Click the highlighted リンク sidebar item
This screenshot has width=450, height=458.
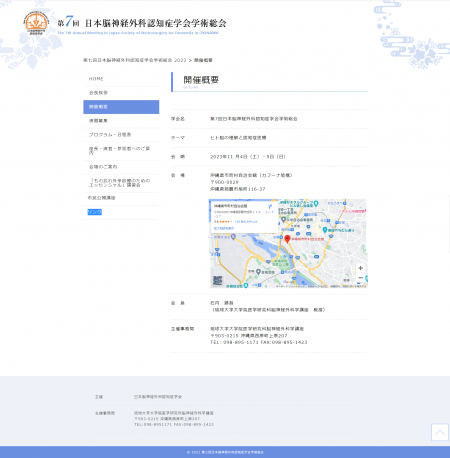tap(95, 212)
